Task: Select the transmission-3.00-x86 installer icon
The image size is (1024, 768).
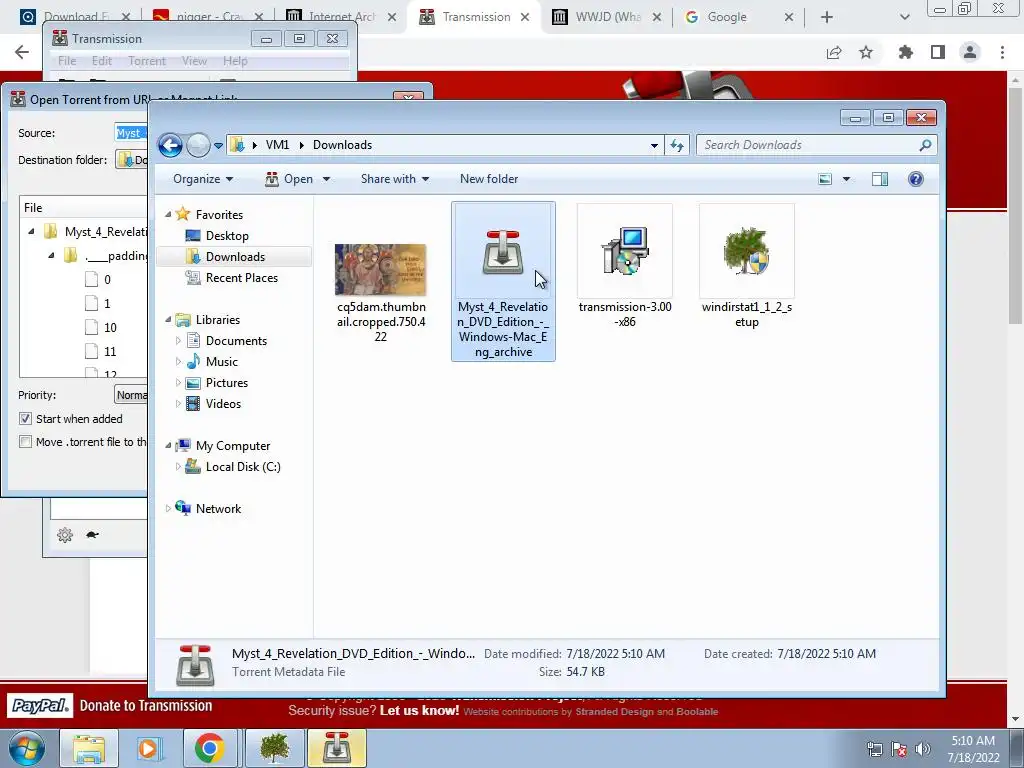Action: tap(625, 251)
